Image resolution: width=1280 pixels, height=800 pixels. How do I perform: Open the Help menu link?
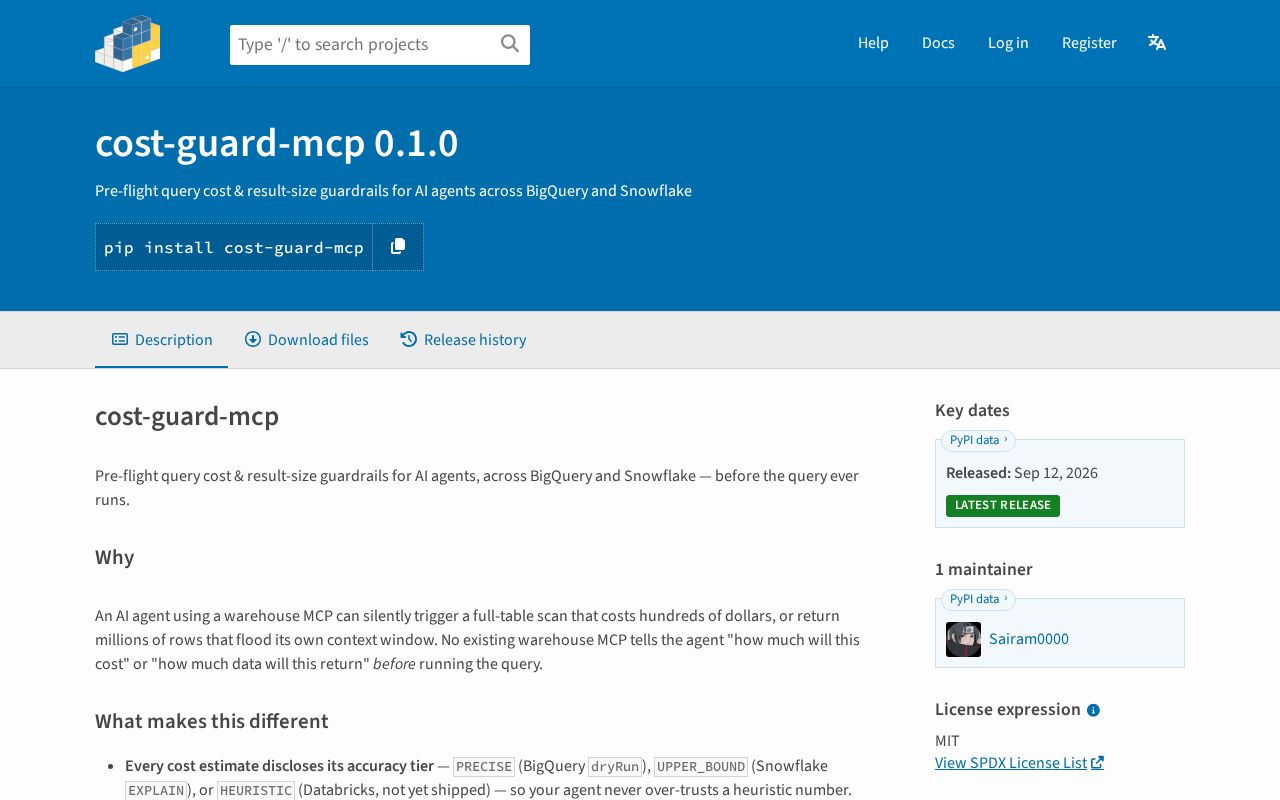pos(873,42)
